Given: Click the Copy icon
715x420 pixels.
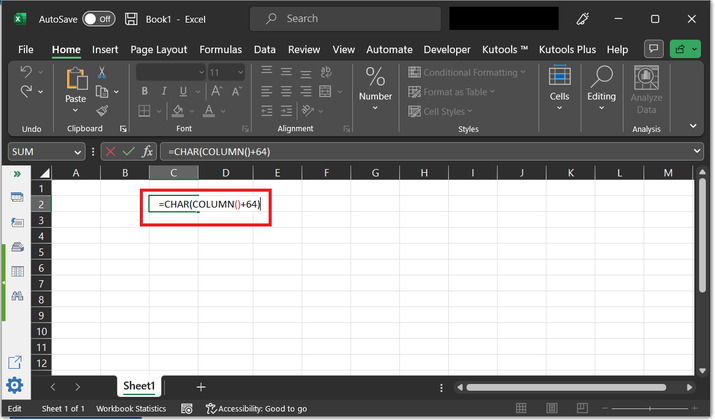Looking at the screenshot, I should pos(102,92).
